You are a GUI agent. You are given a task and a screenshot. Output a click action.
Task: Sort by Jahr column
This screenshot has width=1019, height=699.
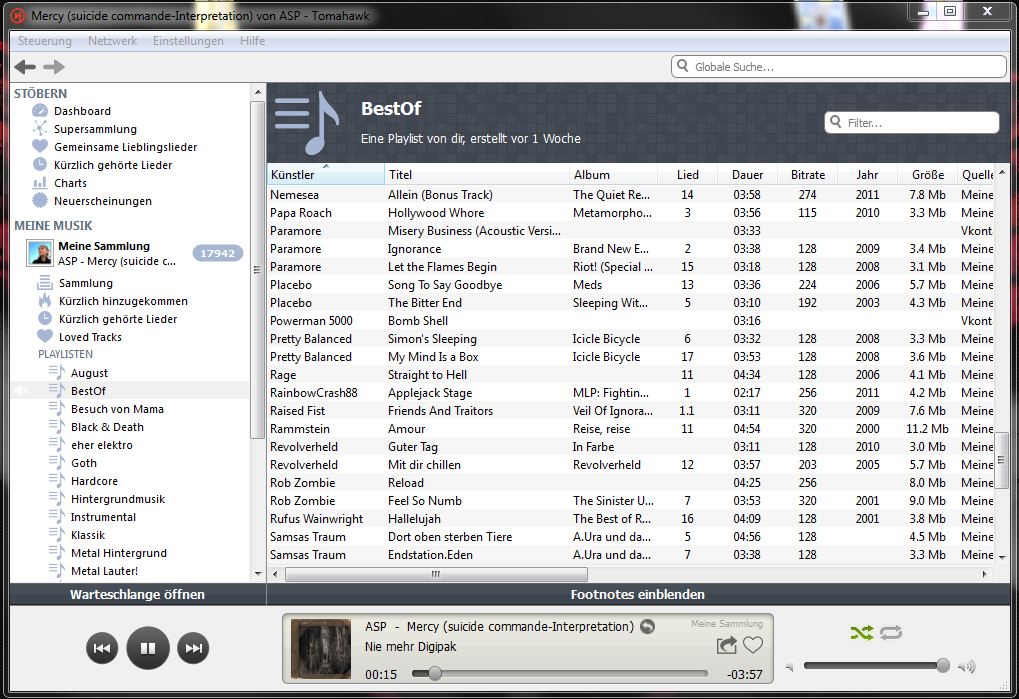click(867, 174)
